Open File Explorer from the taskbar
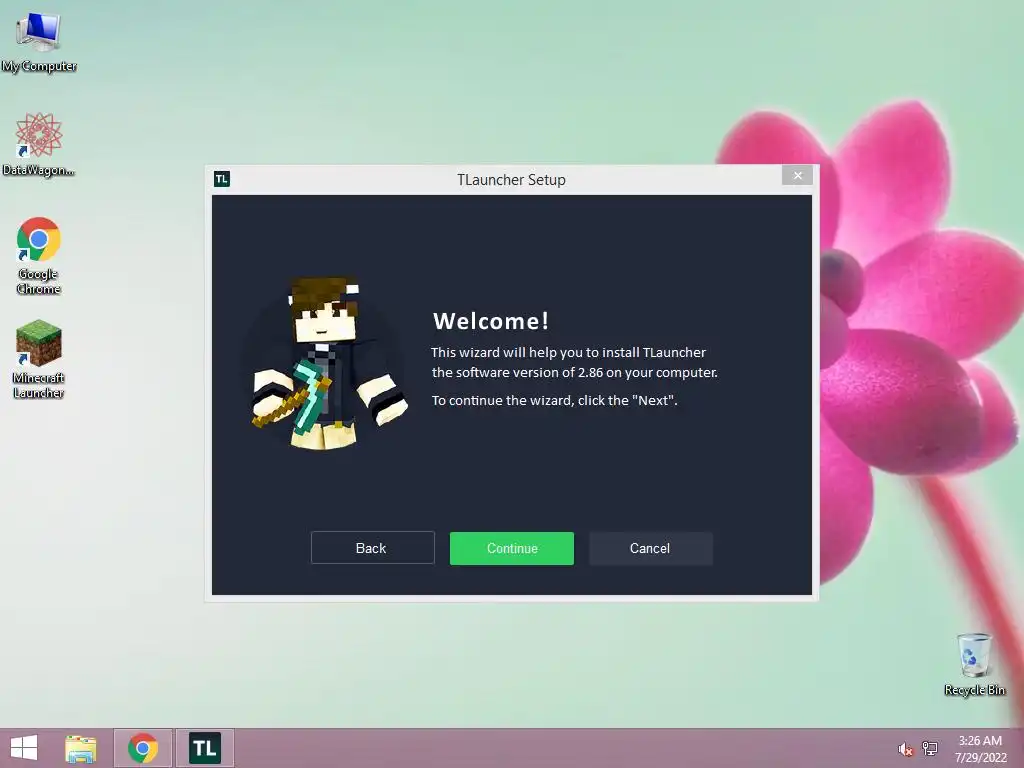Screen dimensions: 1024x768 [x=81, y=748]
